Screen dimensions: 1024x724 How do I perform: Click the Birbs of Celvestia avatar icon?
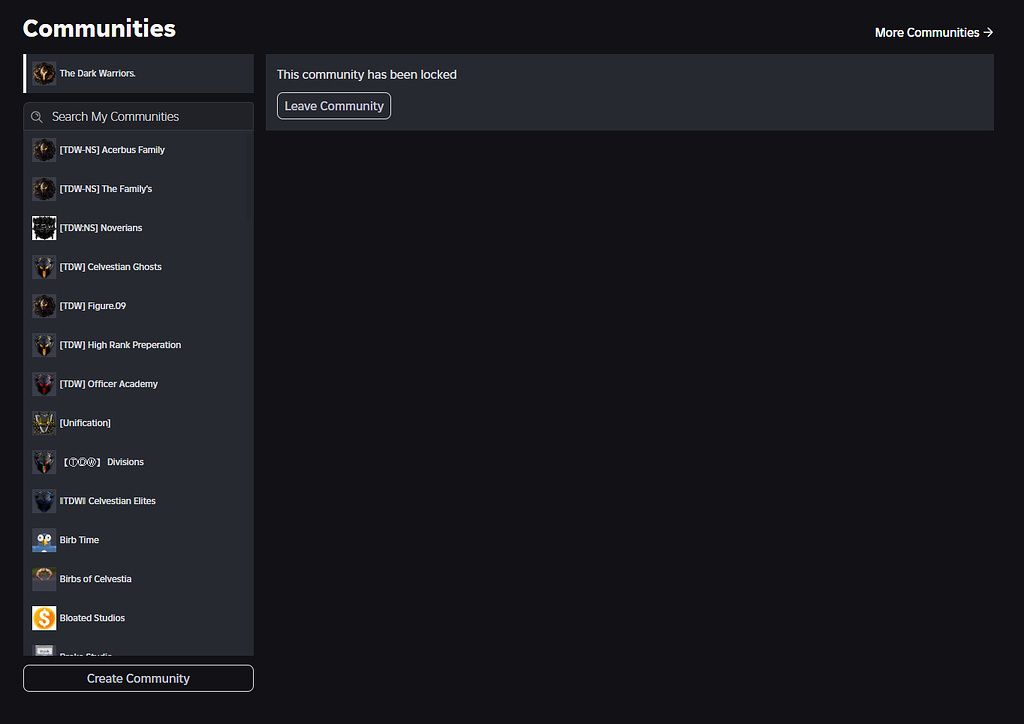click(44, 579)
